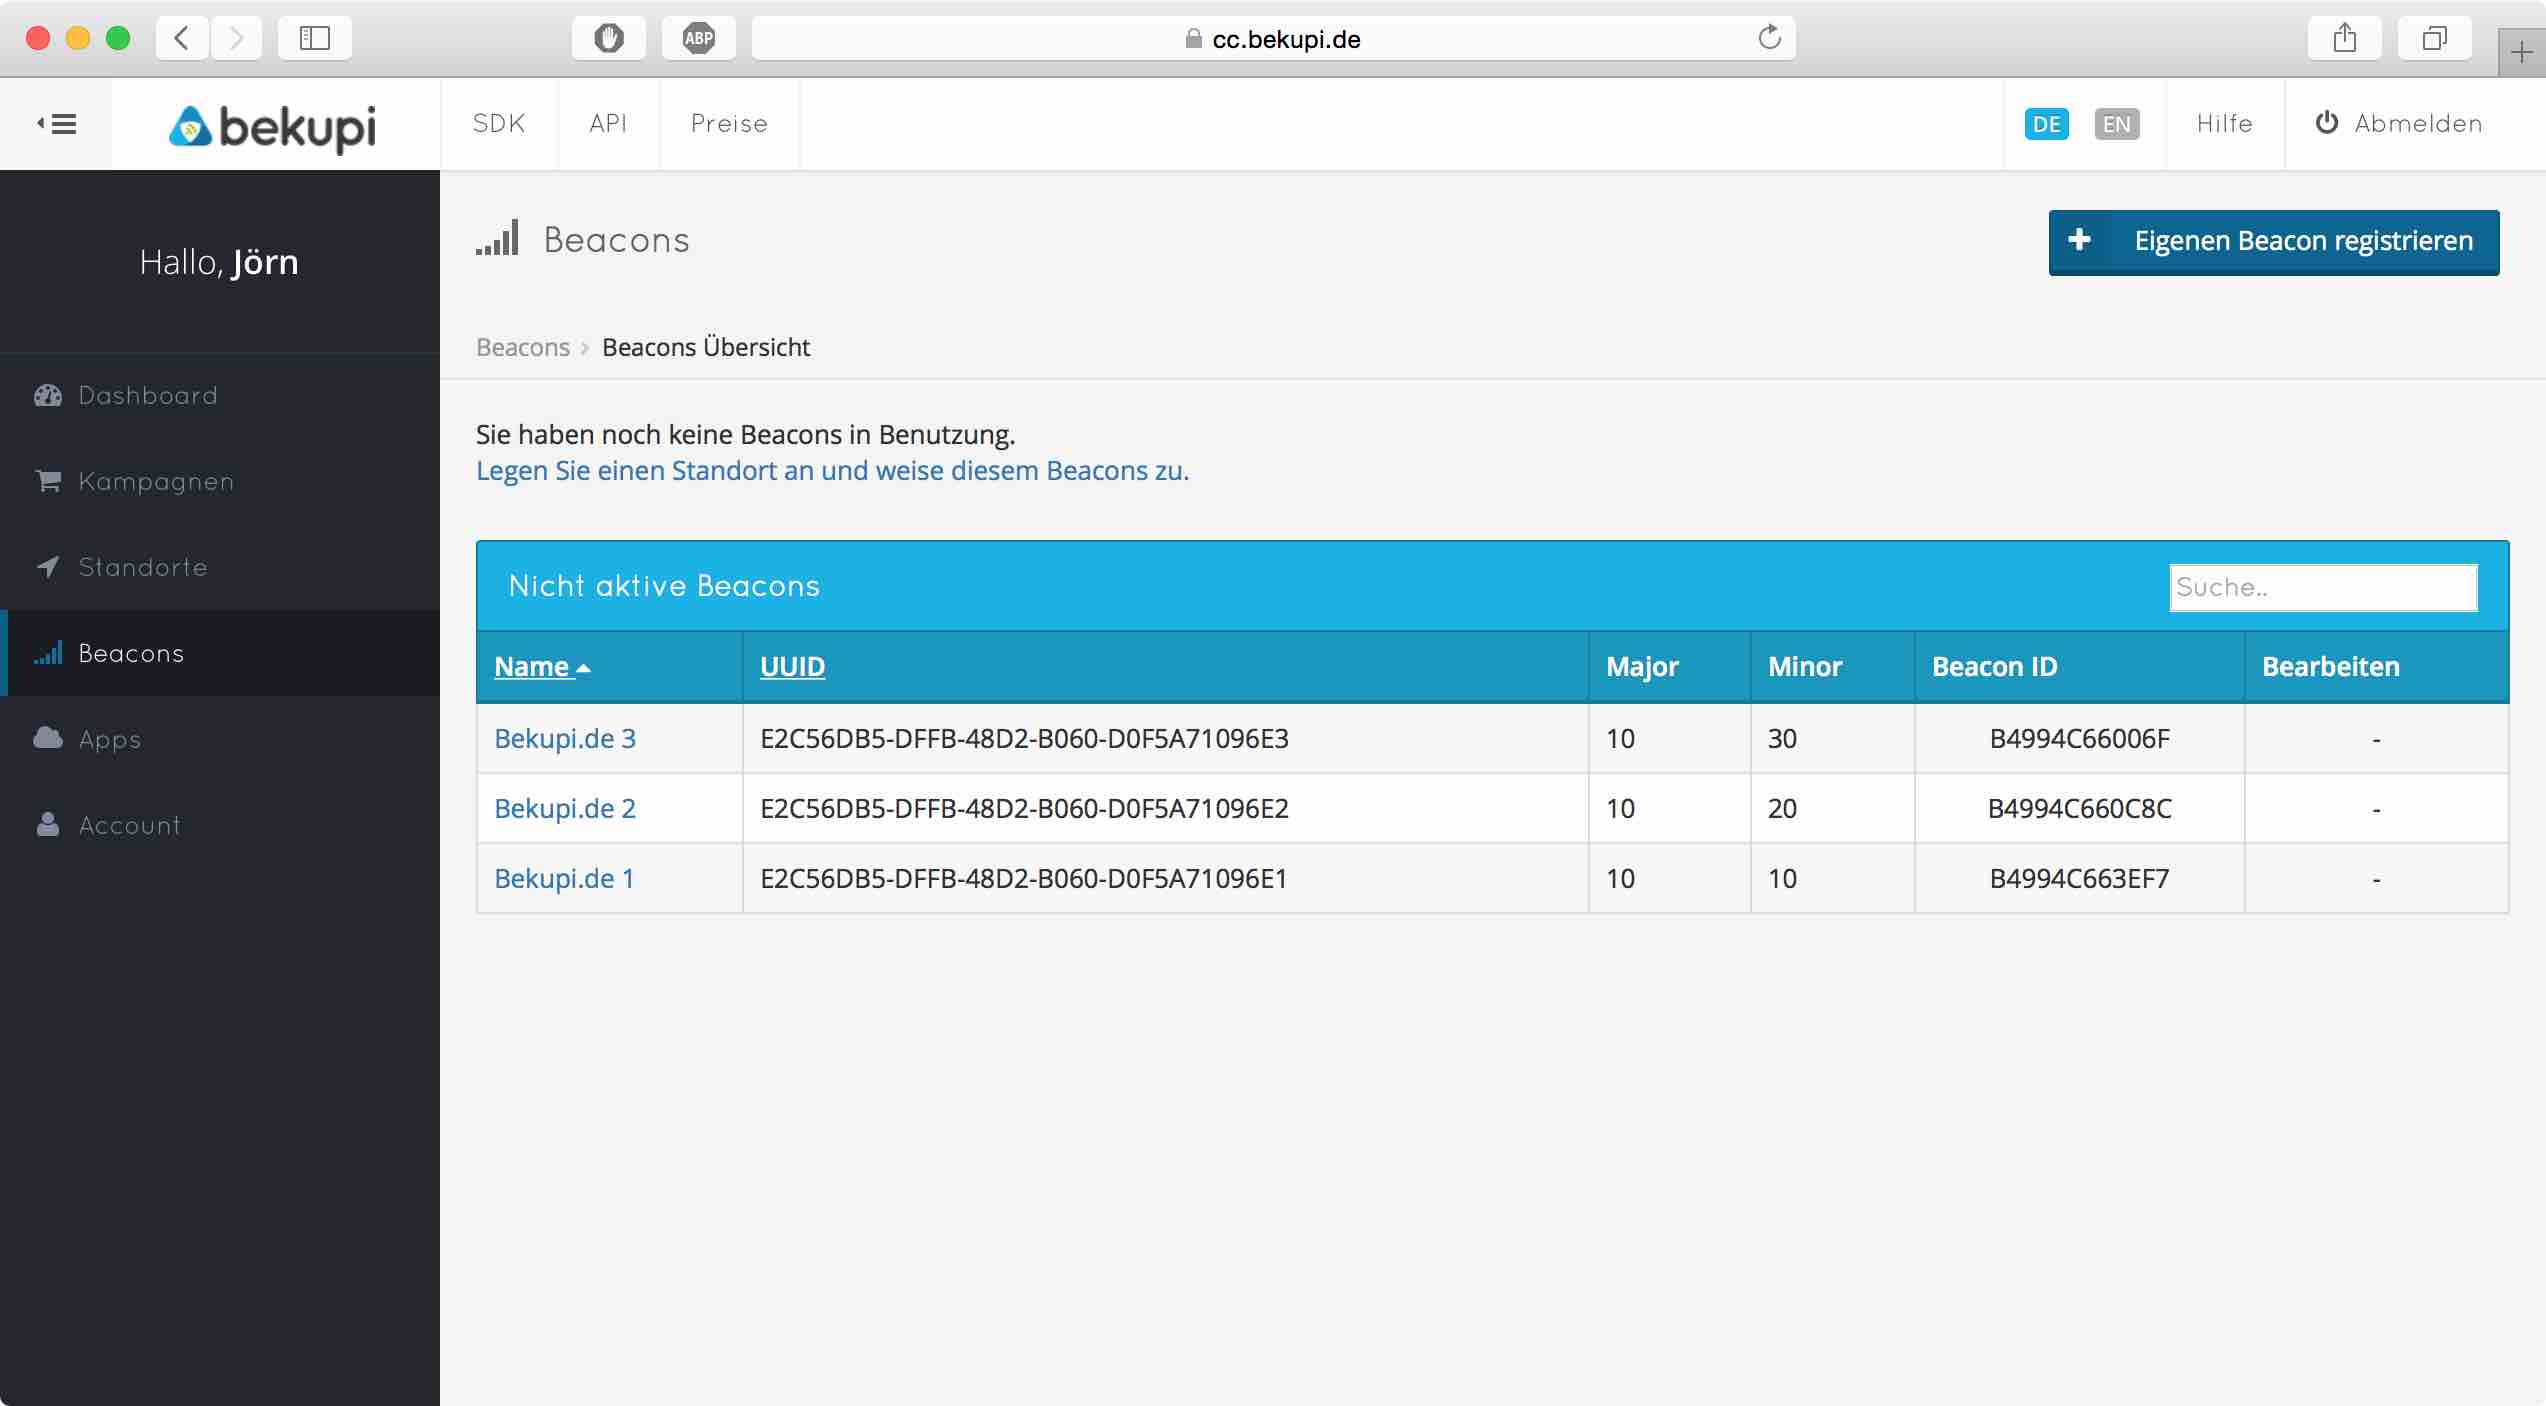This screenshot has height=1406, width=2546.
Task: Open Bekupi.de 2 beacon link
Action: tap(565, 809)
